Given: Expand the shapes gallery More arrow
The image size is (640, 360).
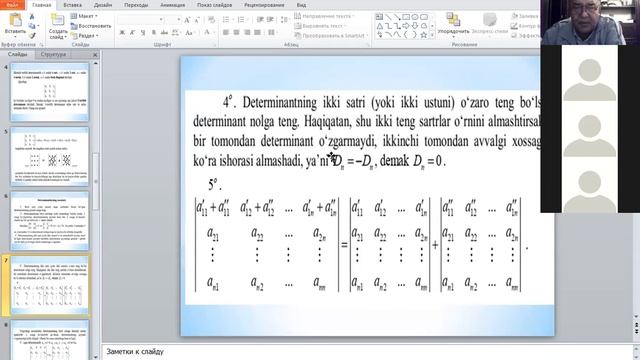Looking at the screenshot, I should (x=432, y=36).
